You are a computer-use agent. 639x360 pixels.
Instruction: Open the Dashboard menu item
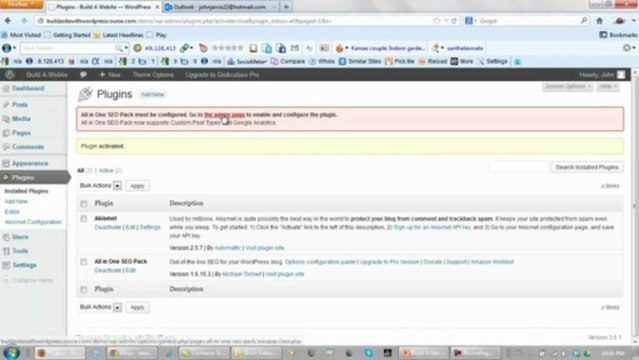pos(28,88)
